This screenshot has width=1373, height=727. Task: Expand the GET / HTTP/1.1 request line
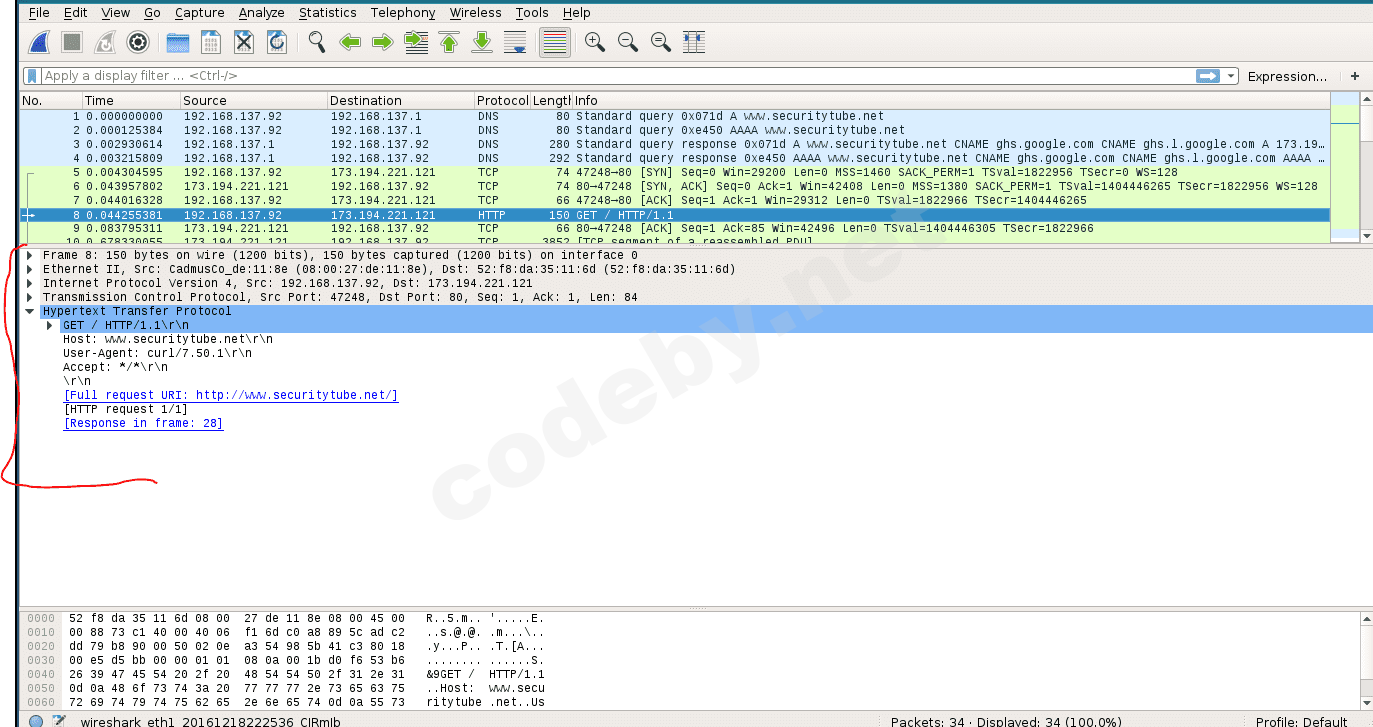pos(51,325)
